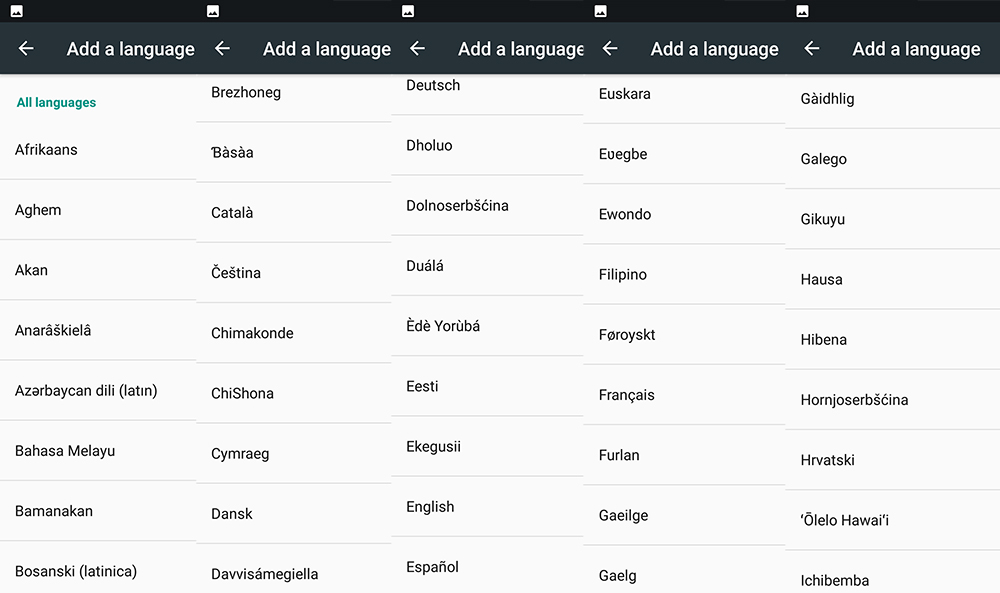The height and width of the screenshot is (593, 1000).
Task: Tap status bar image icon above Deutsch screen
Action: tap(408, 11)
